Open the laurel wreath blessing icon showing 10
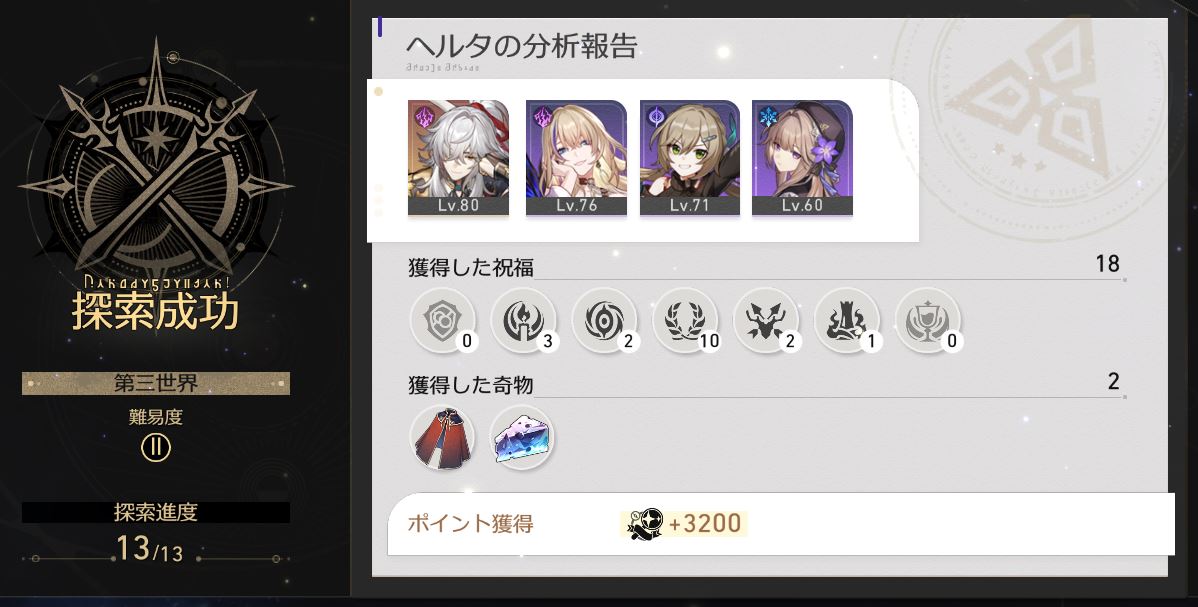Viewport: 1198px width, 607px height. [x=685, y=320]
